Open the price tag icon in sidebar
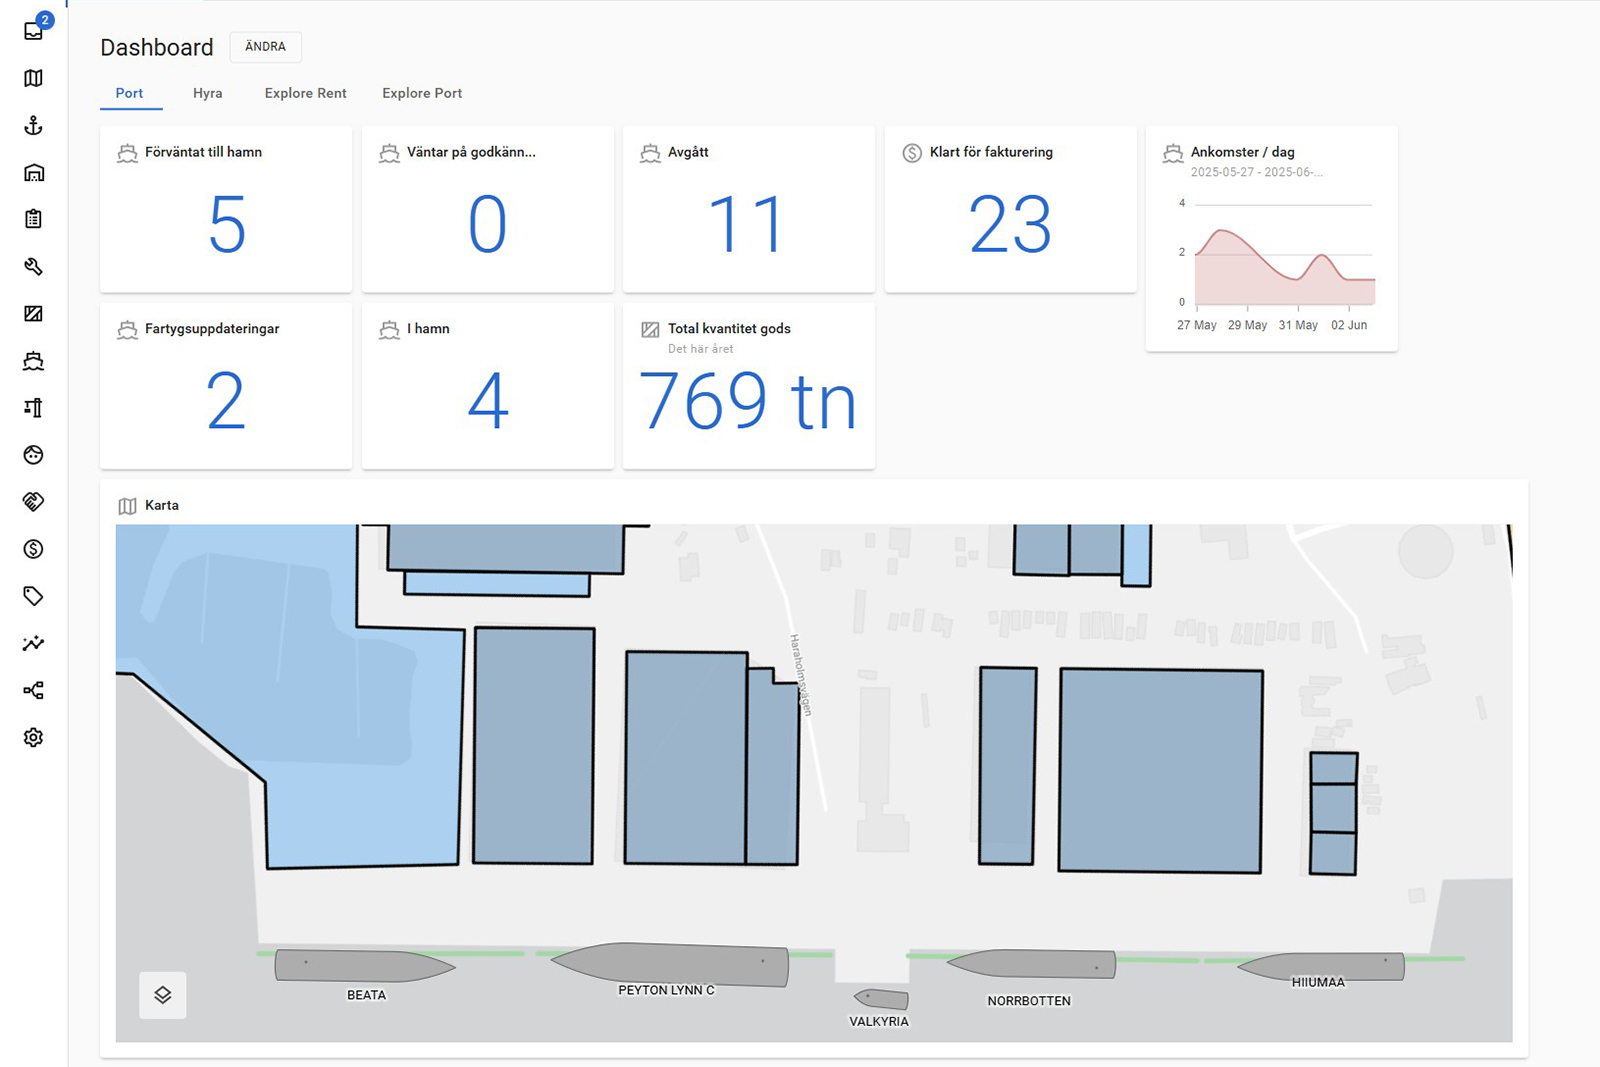Screen dimensions: 1600x1067 (34, 596)
